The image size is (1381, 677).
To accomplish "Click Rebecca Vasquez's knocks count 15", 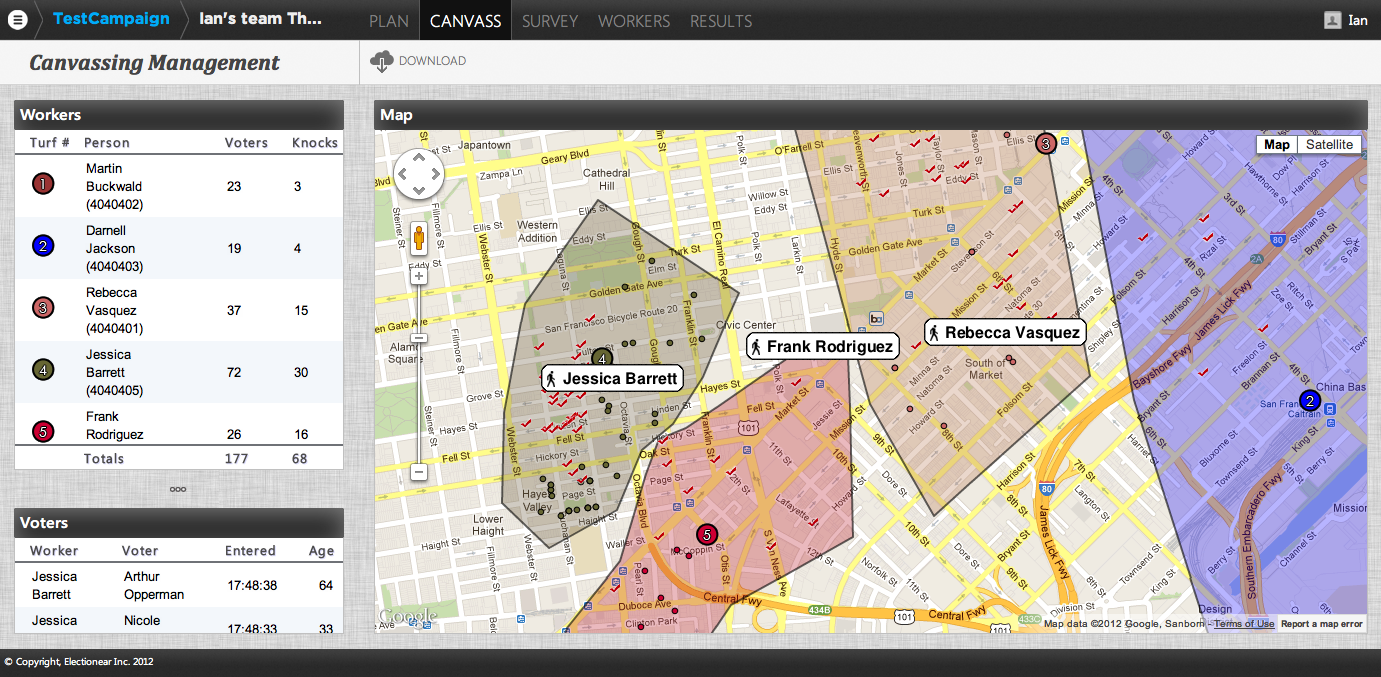I will tap(301, 310).
